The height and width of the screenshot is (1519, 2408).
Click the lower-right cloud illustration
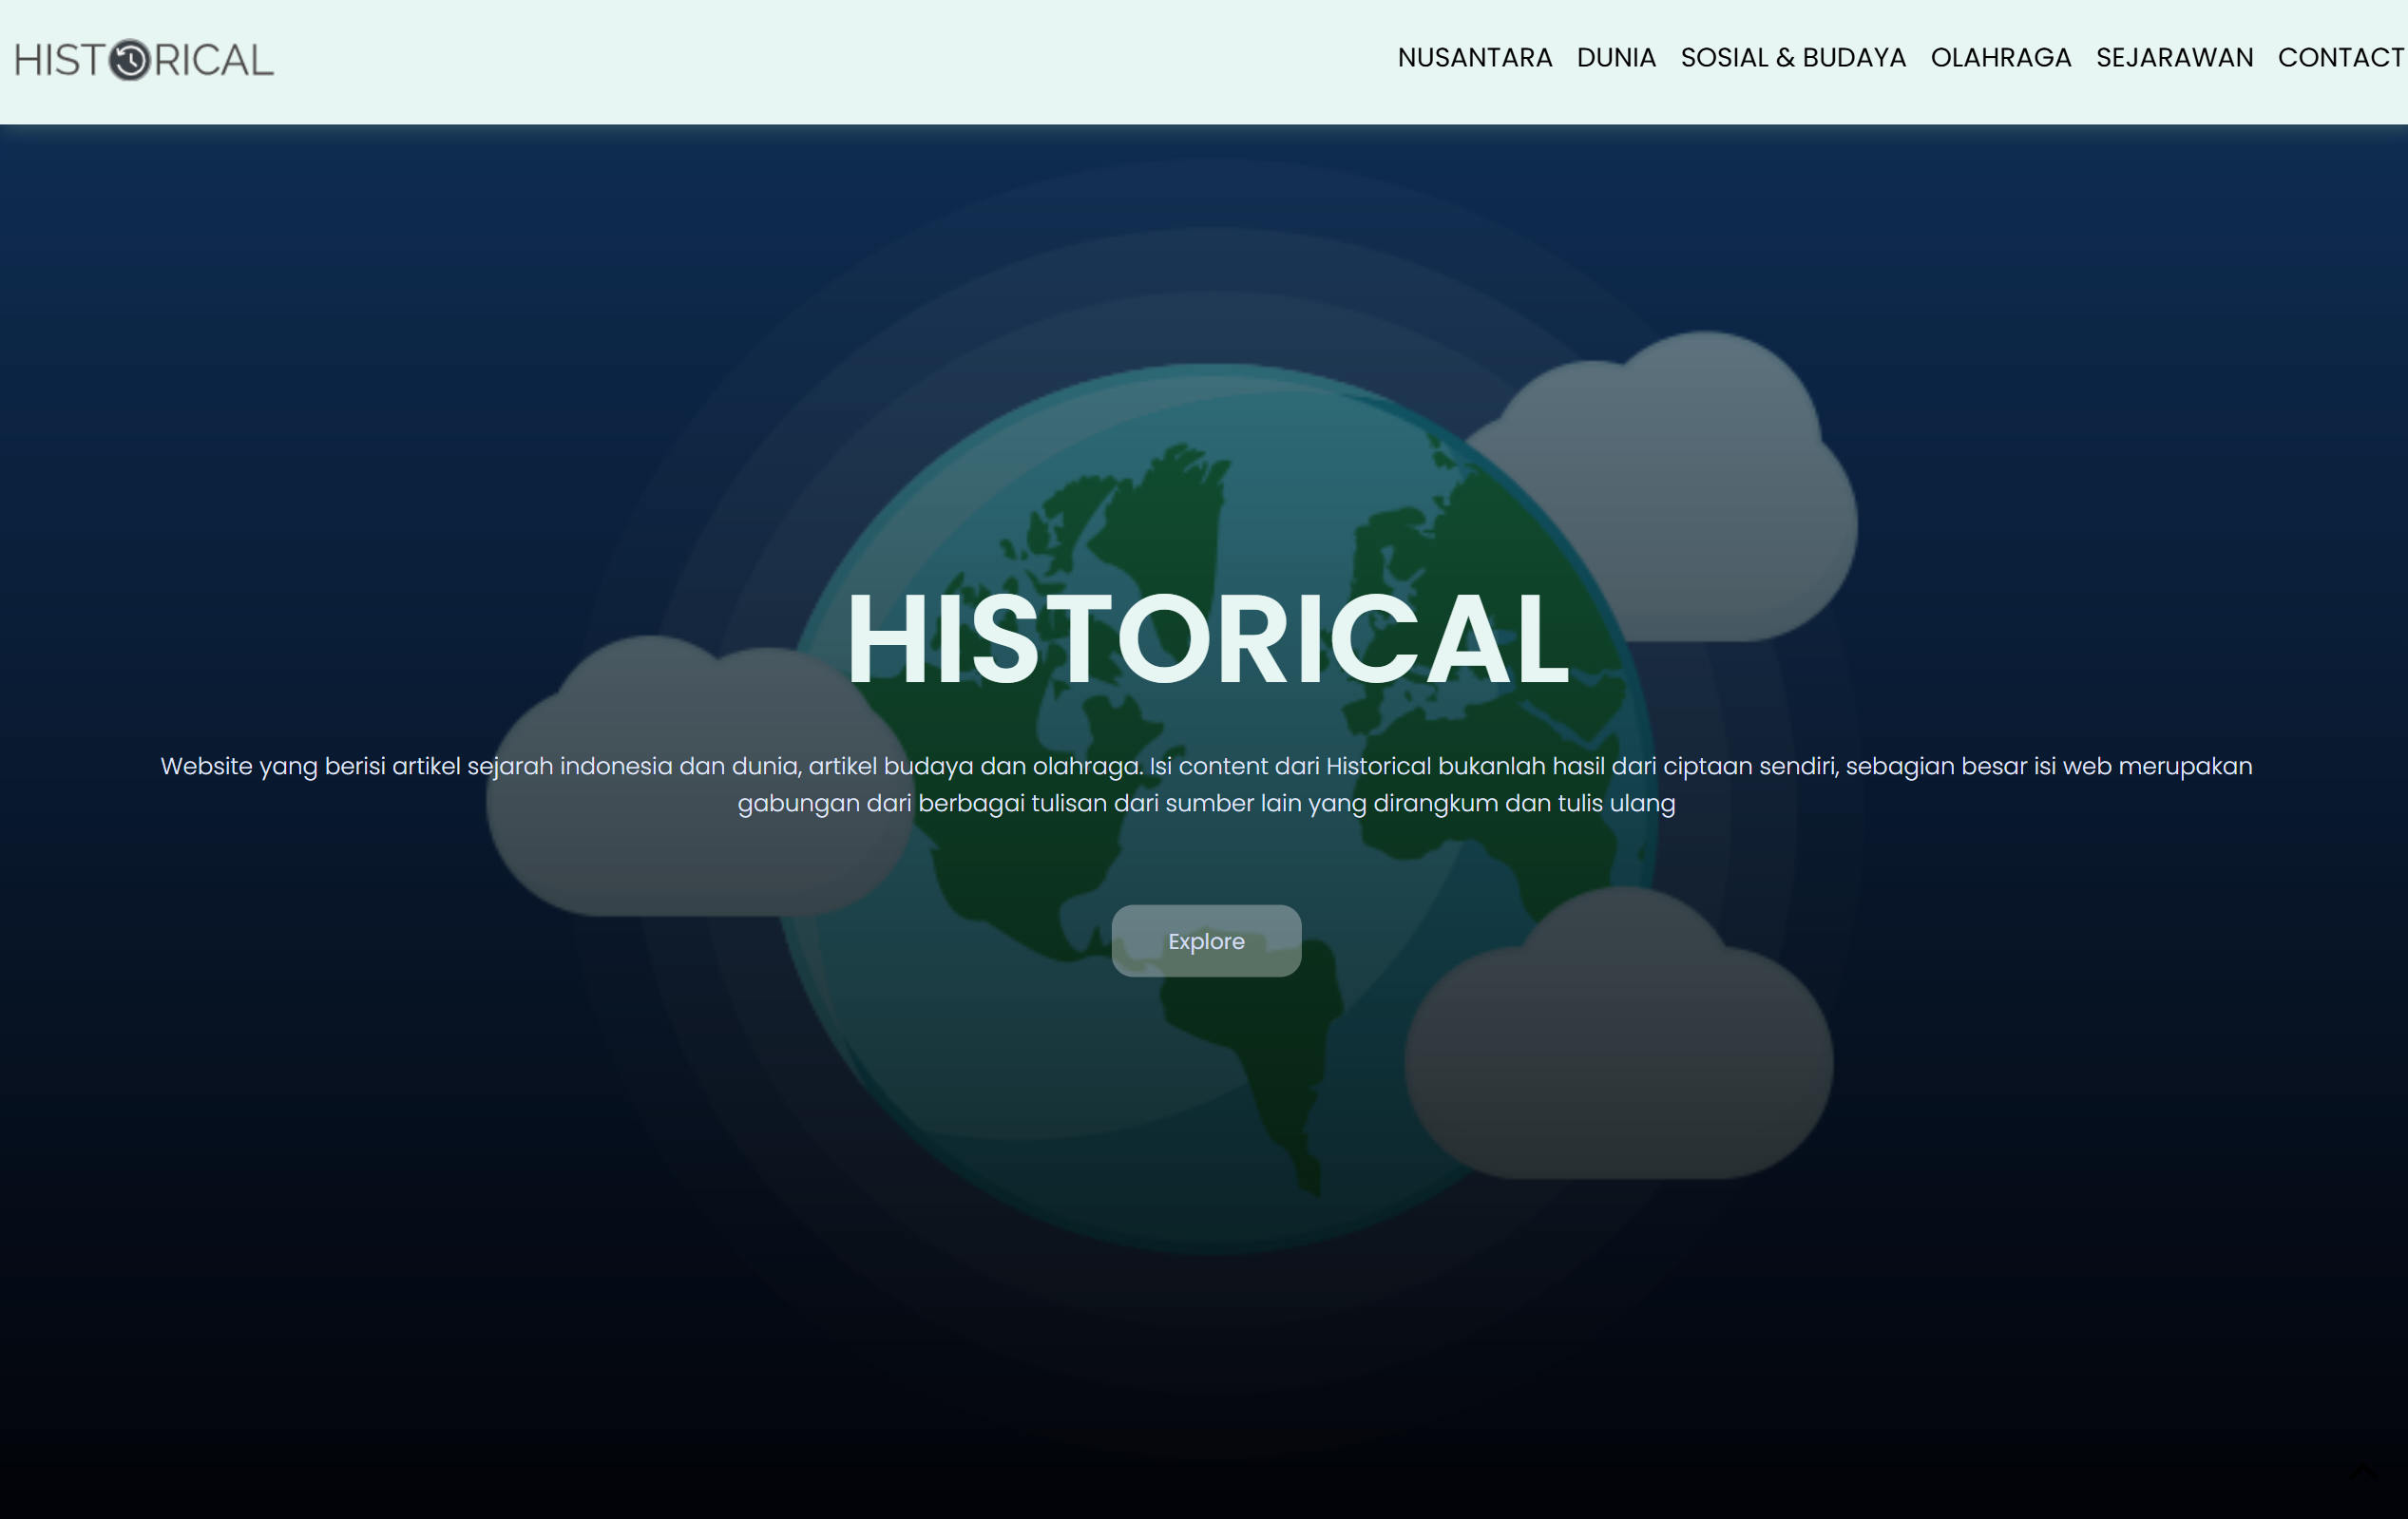1620,1060
